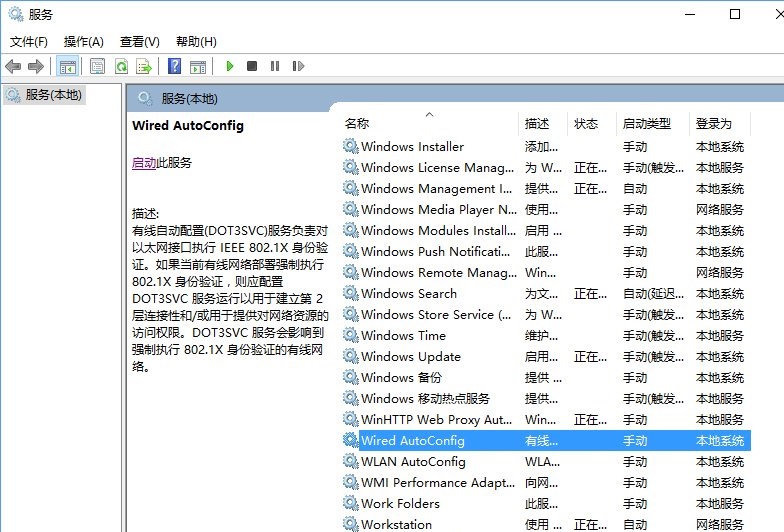Click the Export List toolbar icon
Image resolution: width=784 pixels, height=532 pixels.
click(x=144, y=66)
